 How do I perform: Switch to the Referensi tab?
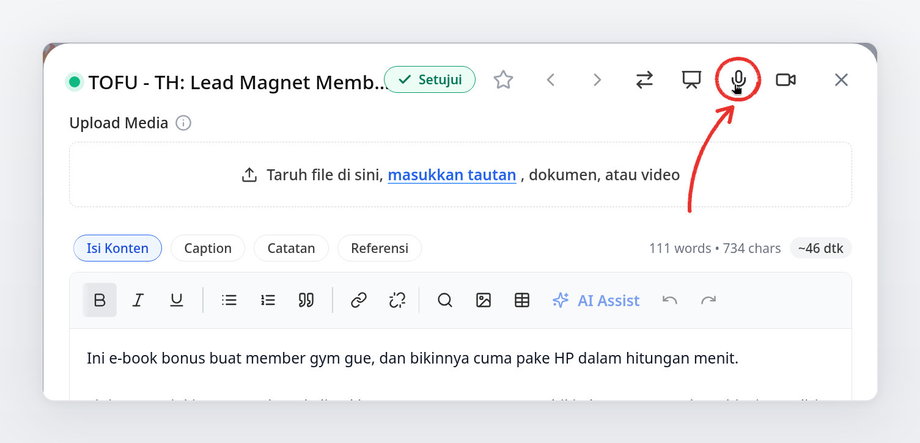[380, 248]
